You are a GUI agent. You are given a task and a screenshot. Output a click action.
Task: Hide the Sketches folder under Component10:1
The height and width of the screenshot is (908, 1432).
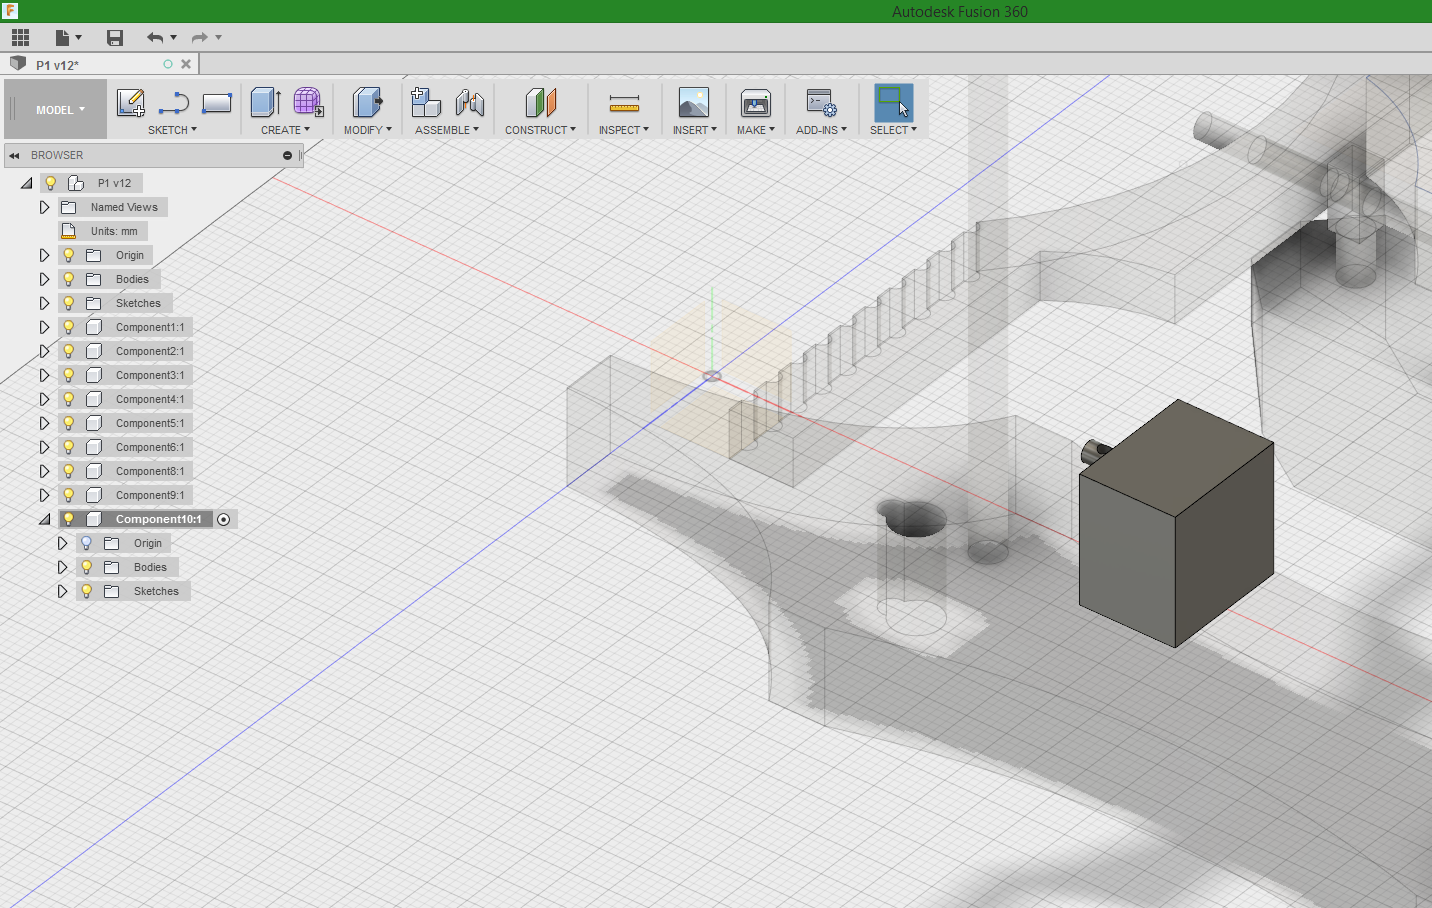click(x=87, y=591)
